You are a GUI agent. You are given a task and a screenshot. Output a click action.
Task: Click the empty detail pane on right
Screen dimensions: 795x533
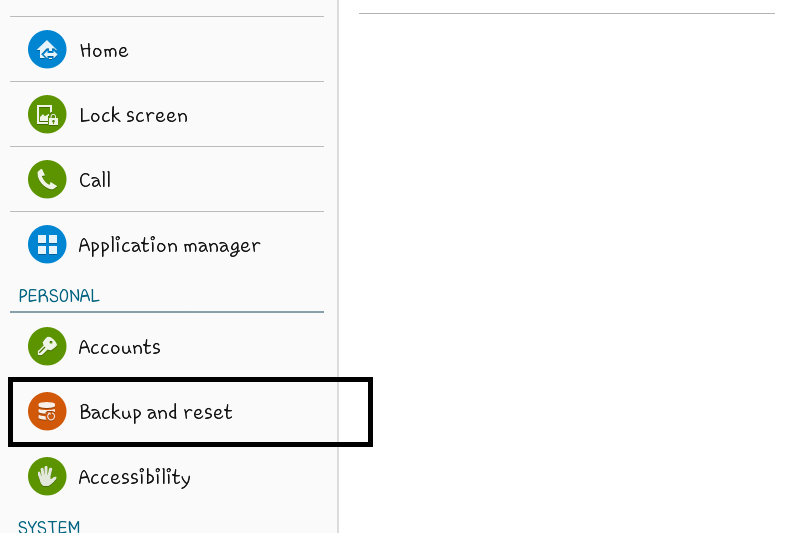[x=567, y=274]
